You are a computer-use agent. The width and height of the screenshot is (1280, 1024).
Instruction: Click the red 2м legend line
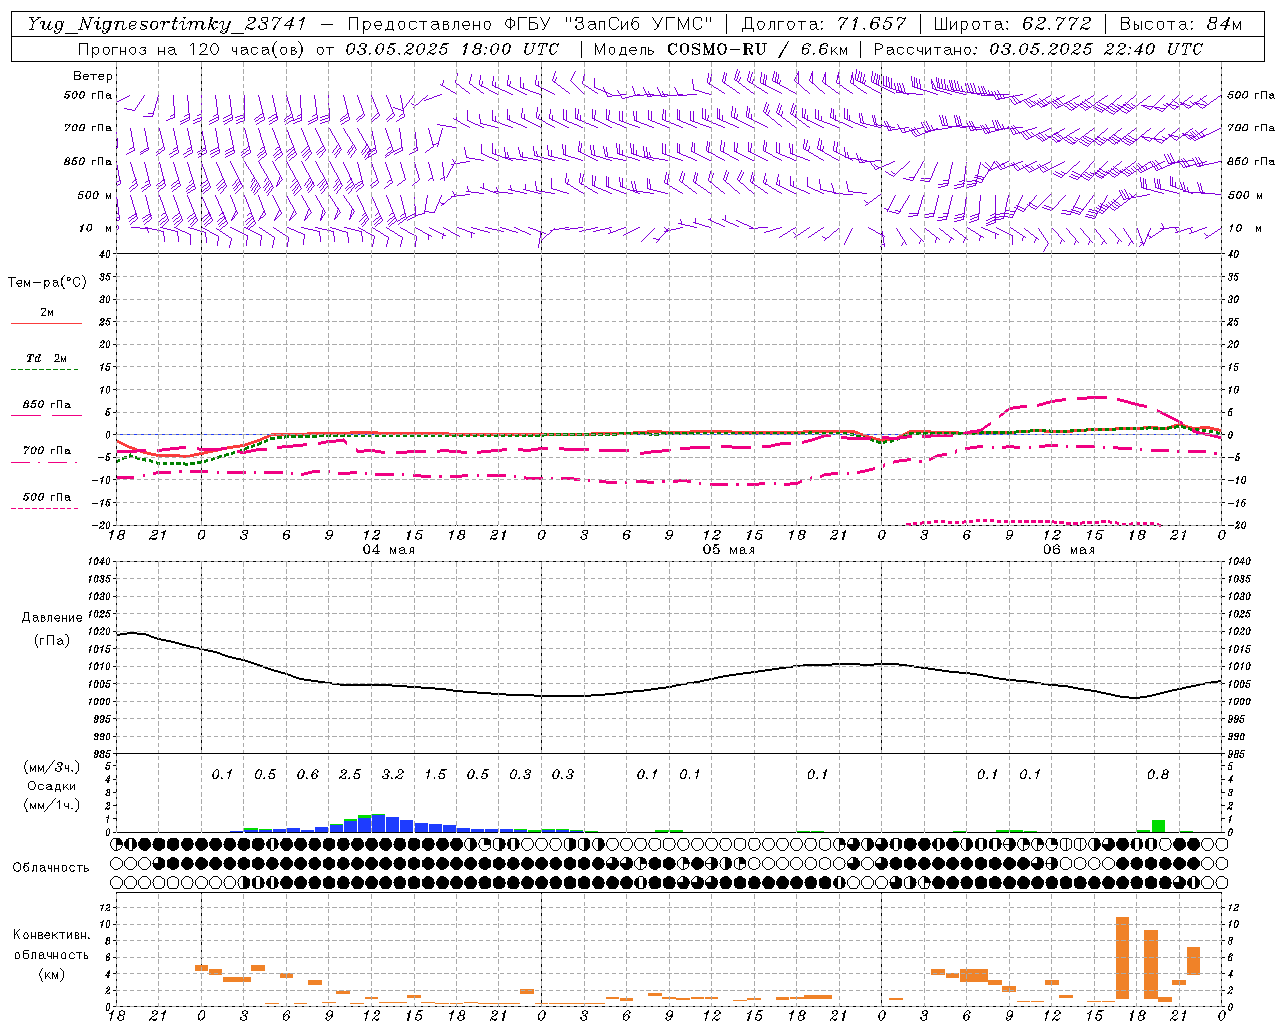point(46,323)
